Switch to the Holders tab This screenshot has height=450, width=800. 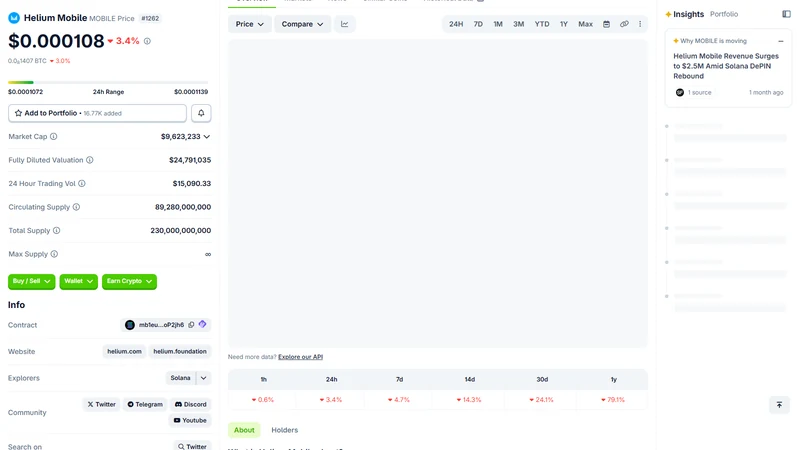click(284, 430)
